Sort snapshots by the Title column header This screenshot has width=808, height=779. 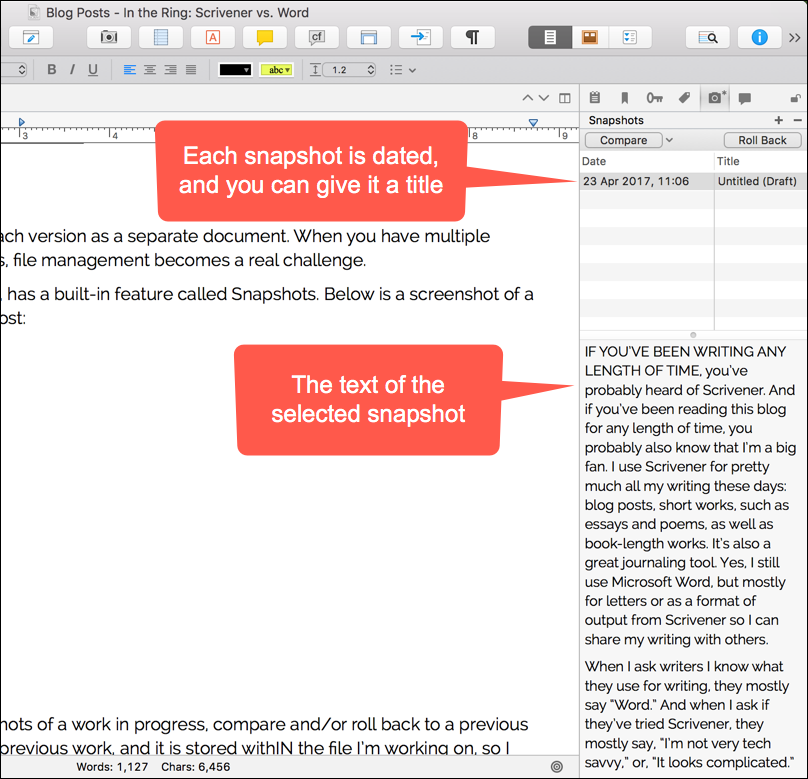pyautogui.click(x=761, y=161)
